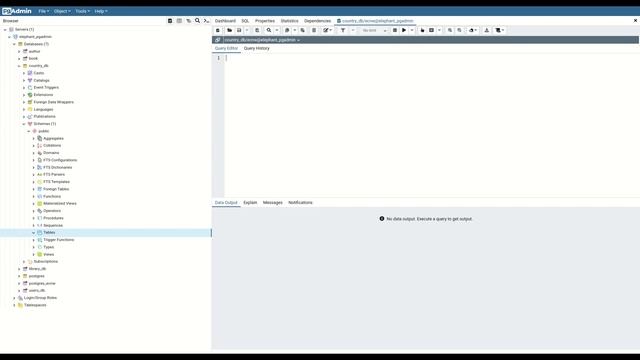This screenshot has width=640, height=360.
Task: Expand the library_db database node
Action: click(x=19, y=269)
